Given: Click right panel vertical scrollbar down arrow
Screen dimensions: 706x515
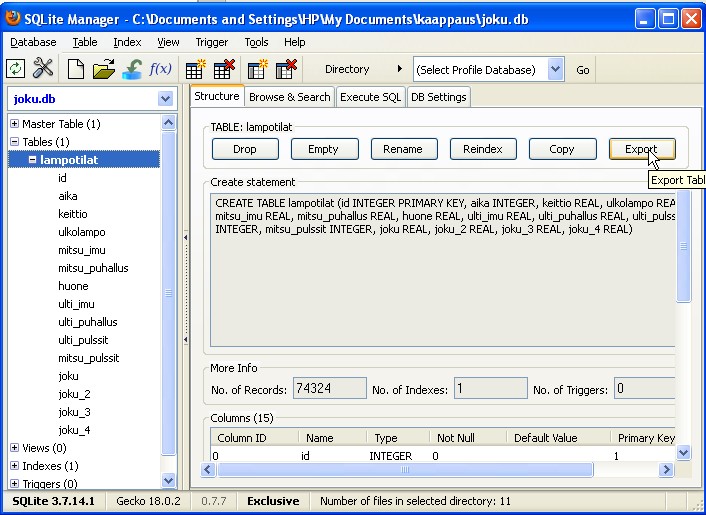Looking at the screenshot, I should 683,452.
